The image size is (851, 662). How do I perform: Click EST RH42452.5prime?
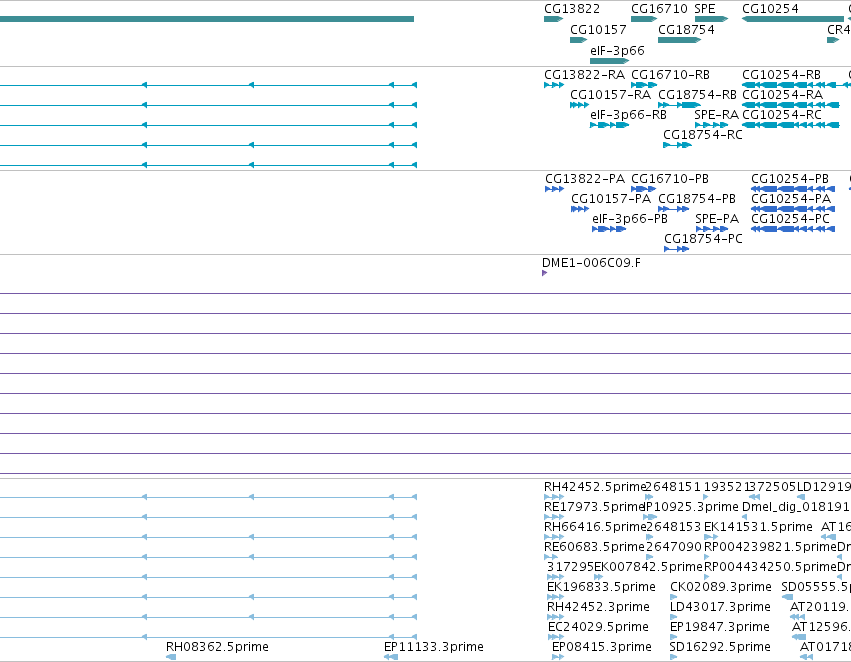[x=594, y=487]
